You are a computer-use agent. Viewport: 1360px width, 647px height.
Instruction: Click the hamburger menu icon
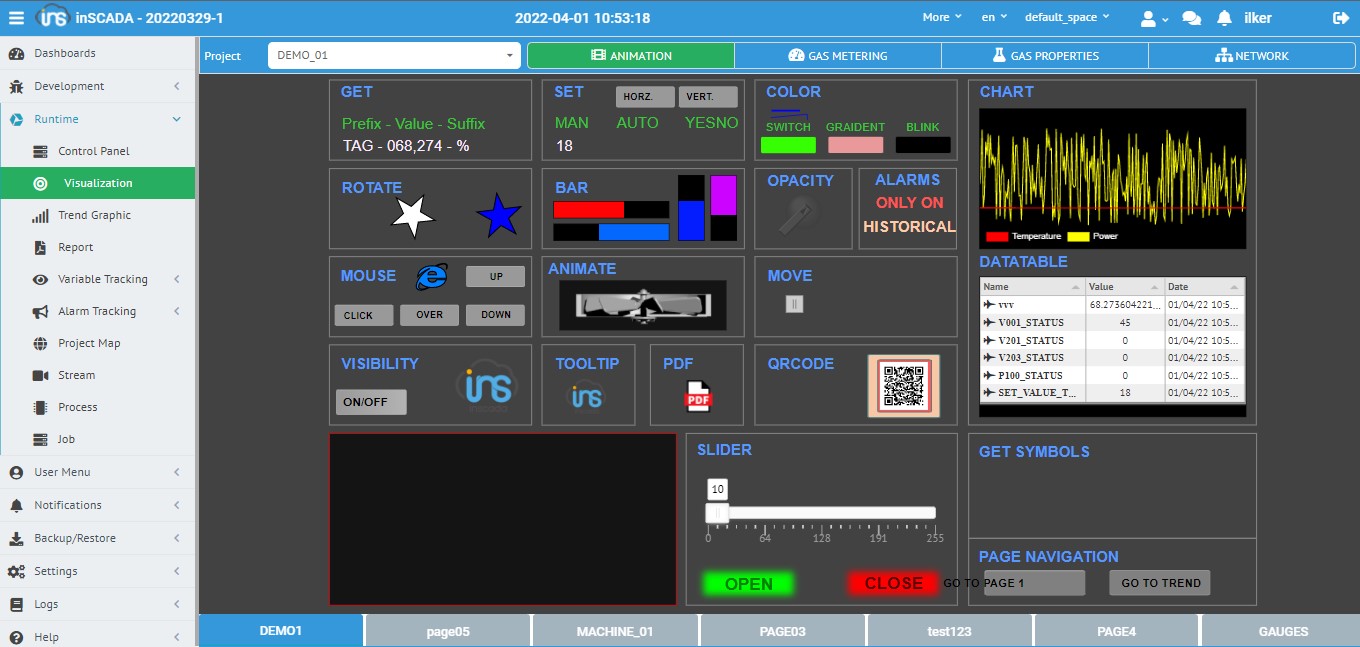coord(16,18)
